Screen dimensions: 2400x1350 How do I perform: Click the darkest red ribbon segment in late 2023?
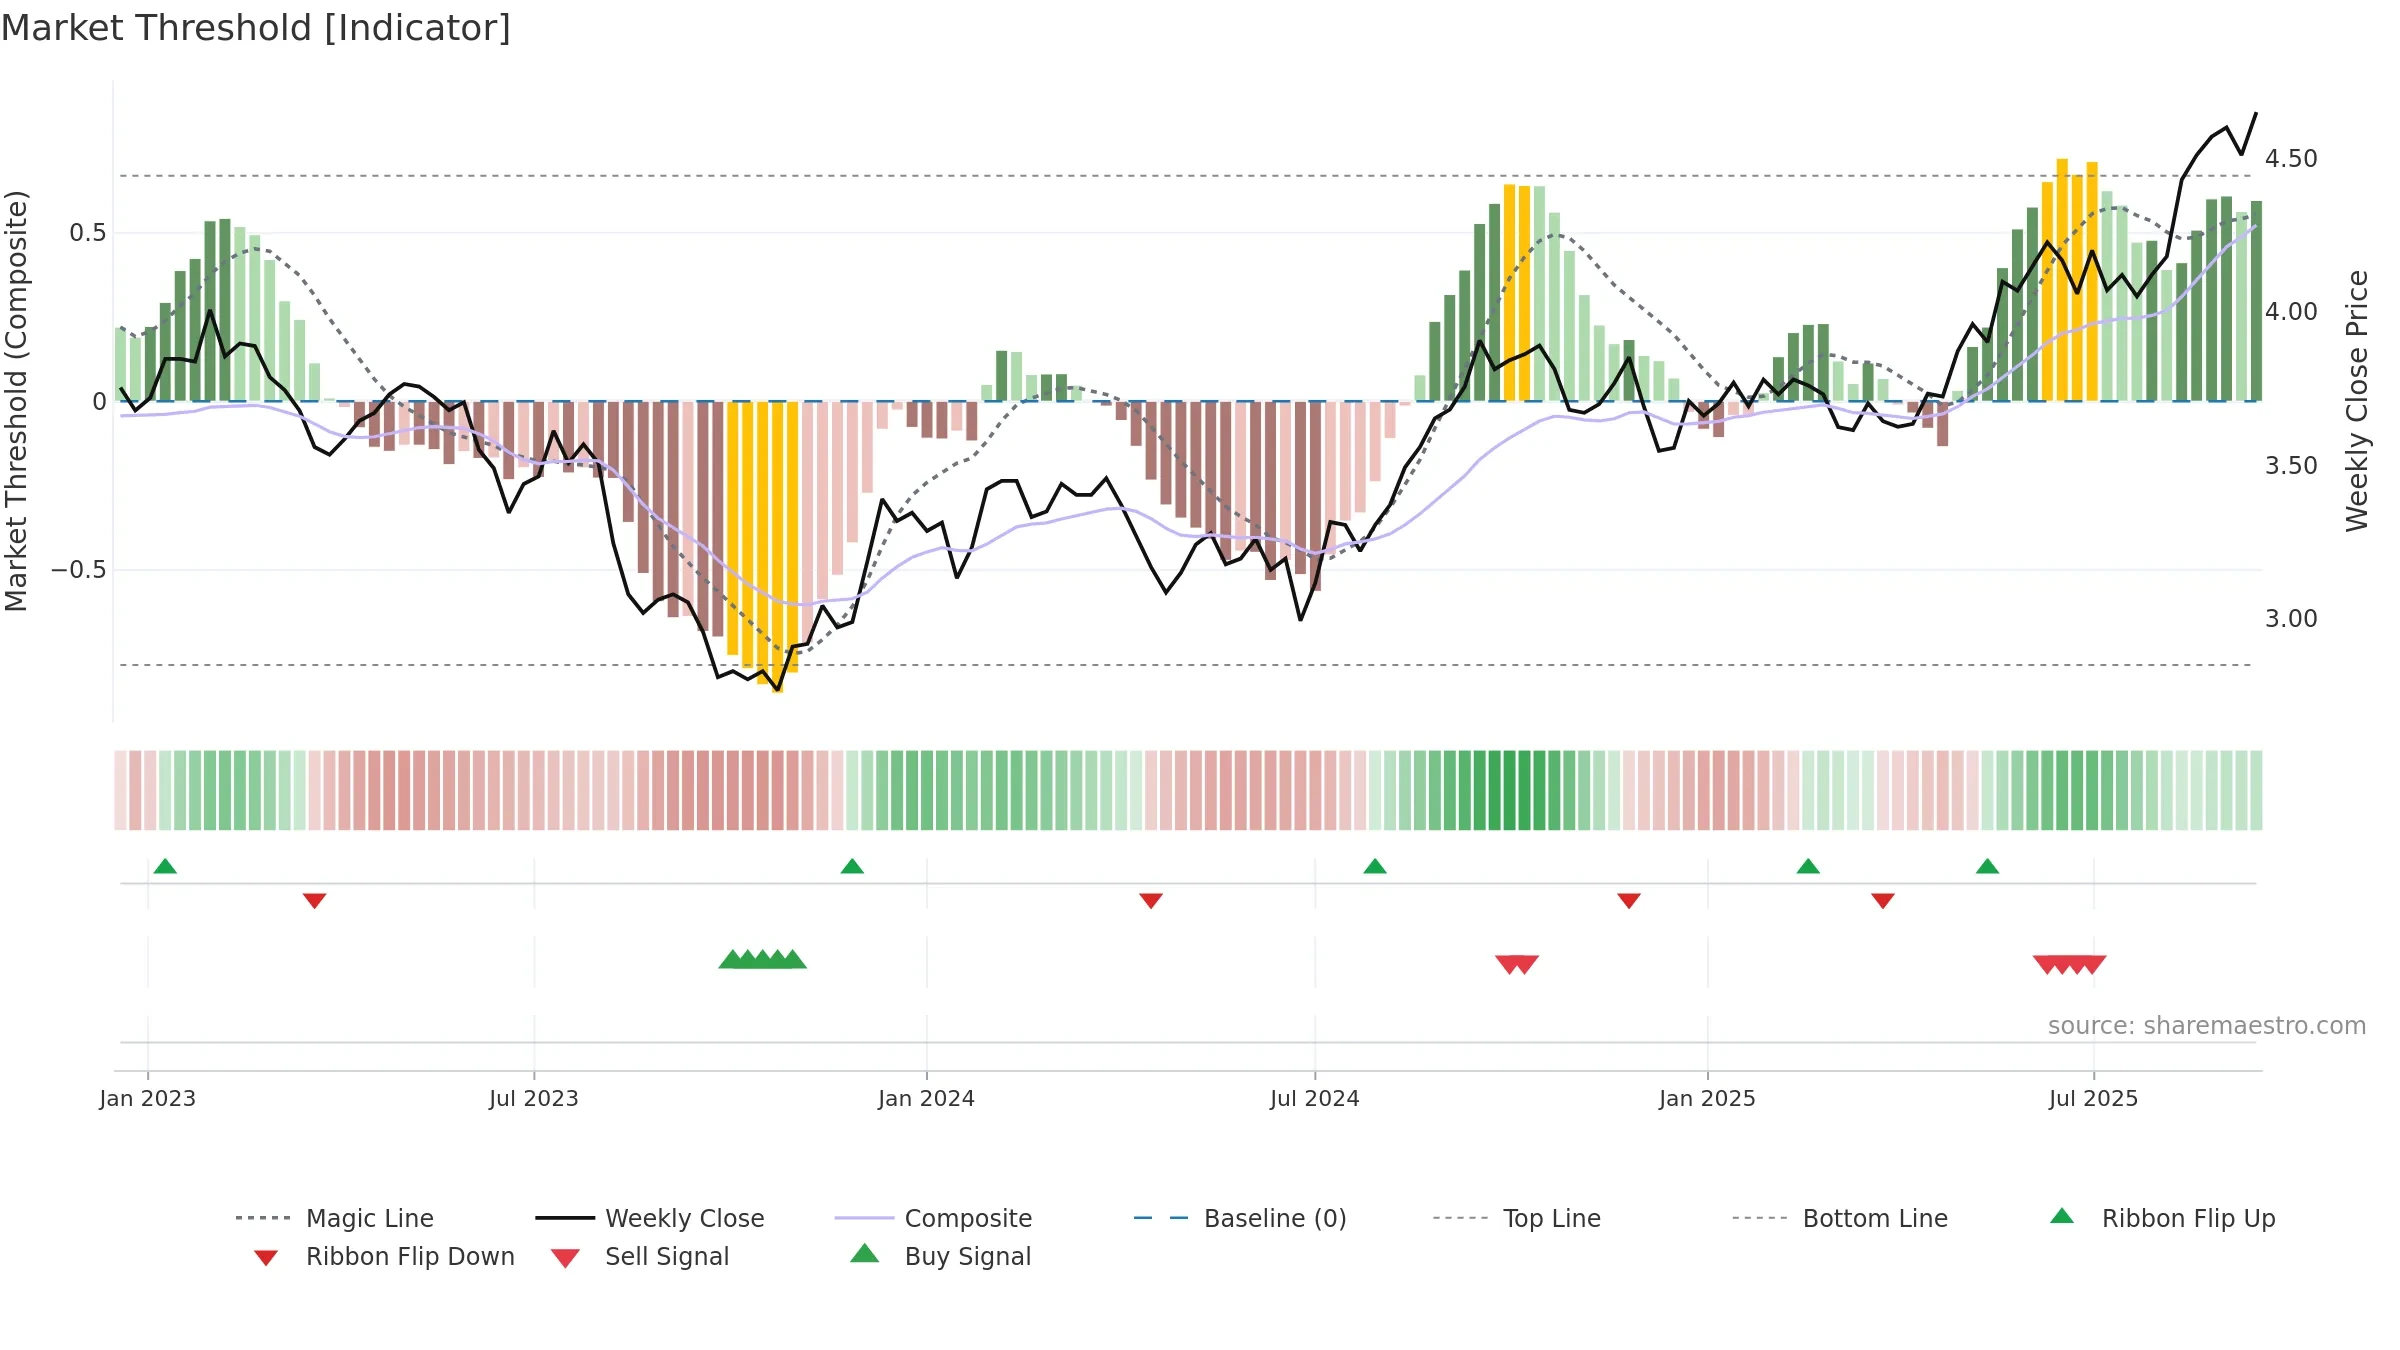(778, 790)
